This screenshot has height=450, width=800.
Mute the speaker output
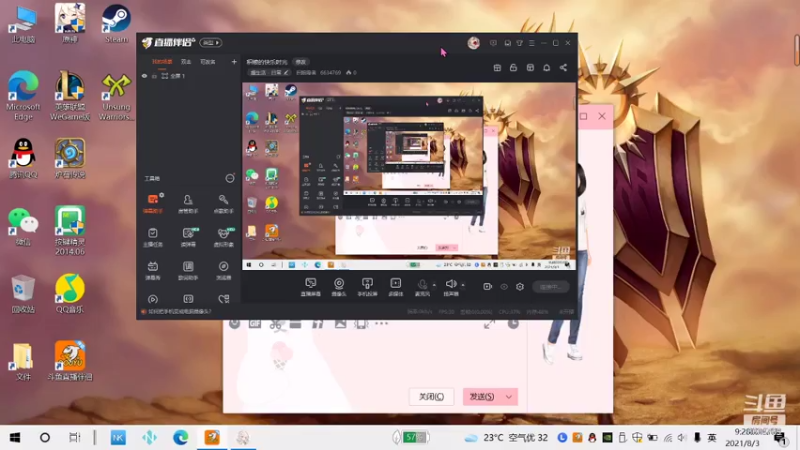451,287
